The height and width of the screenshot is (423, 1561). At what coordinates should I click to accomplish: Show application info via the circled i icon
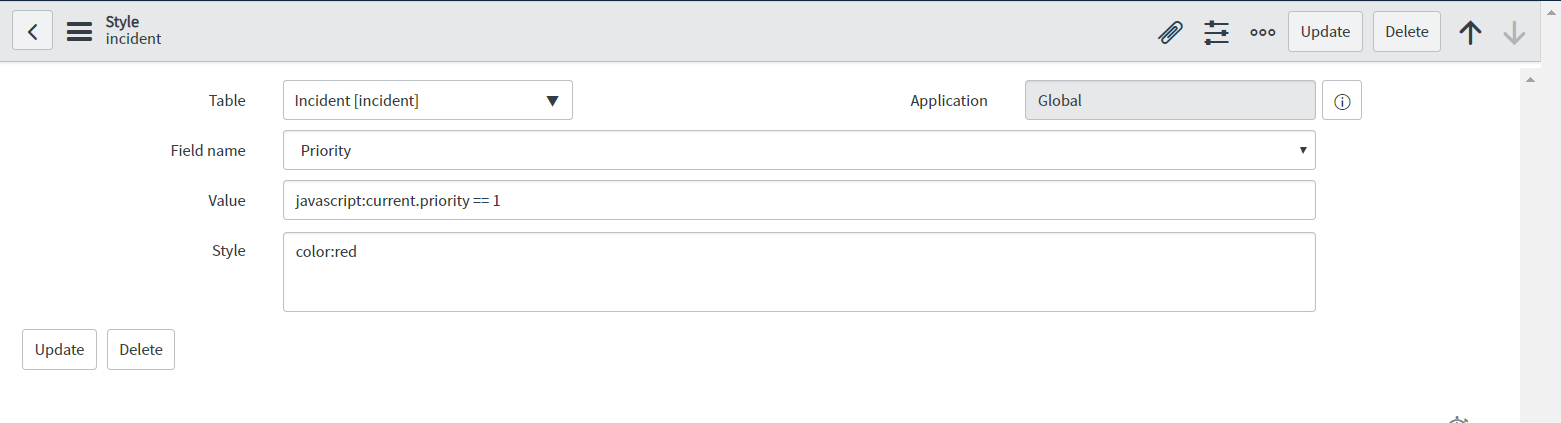tap(1342, 101)
